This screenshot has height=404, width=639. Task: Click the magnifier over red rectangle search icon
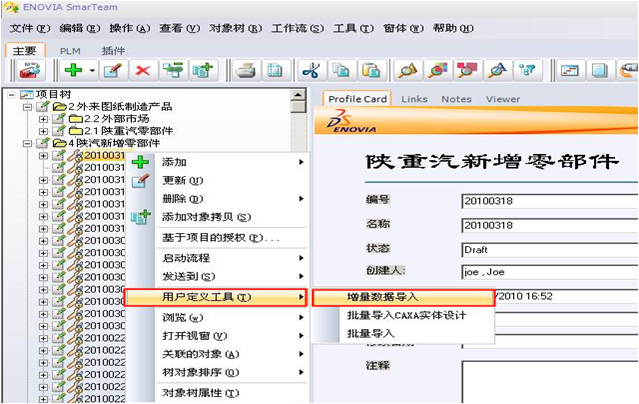[x=467, y=71]
